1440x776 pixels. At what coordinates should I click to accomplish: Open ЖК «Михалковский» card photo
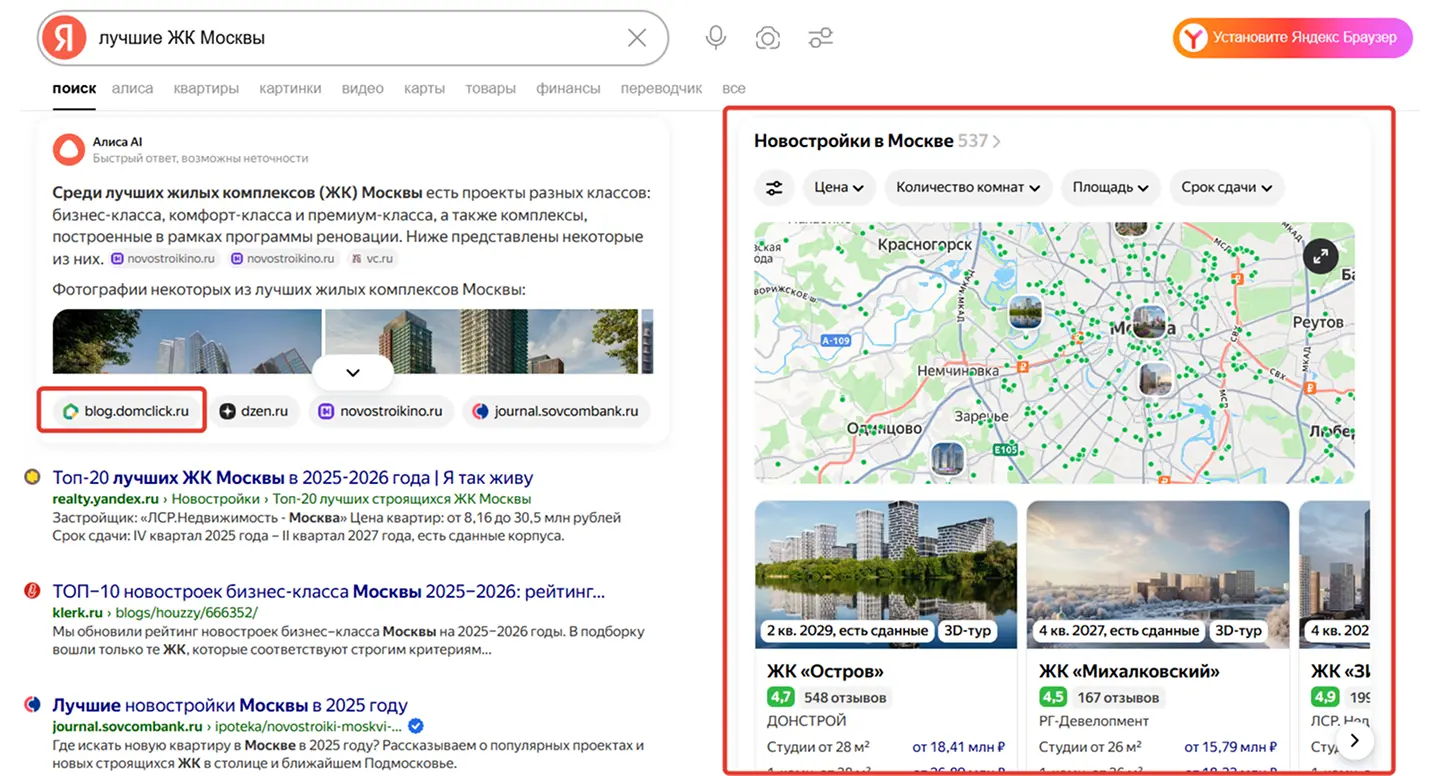click(x=1158, y=574)
